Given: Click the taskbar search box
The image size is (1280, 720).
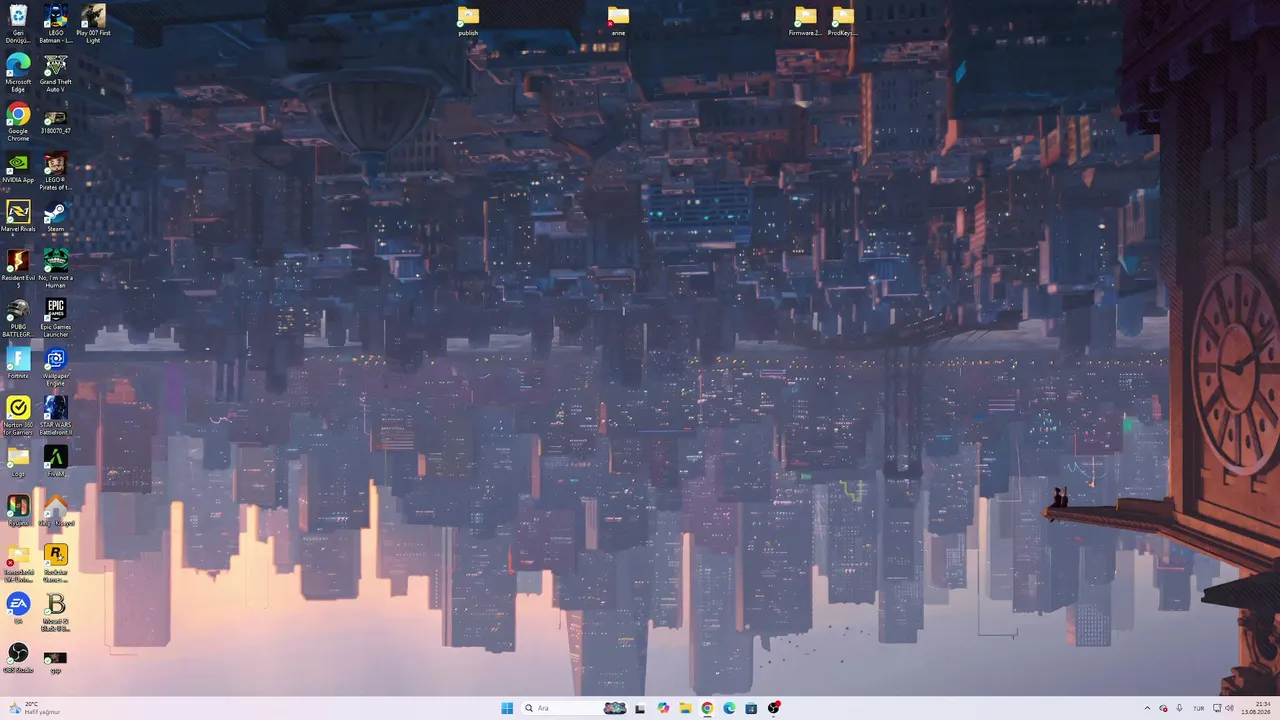Looking at the screenshot, I should point(574,708).
